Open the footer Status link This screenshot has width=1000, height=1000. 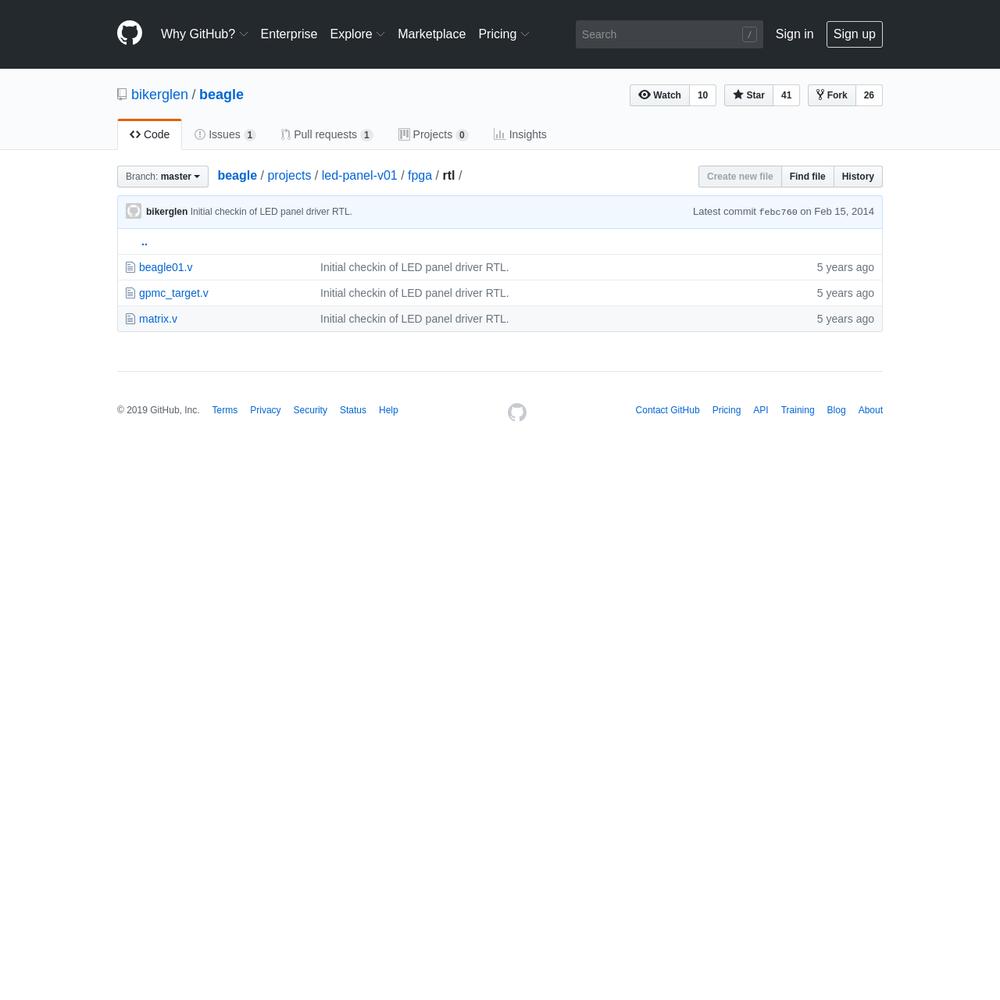click(353, 410)
